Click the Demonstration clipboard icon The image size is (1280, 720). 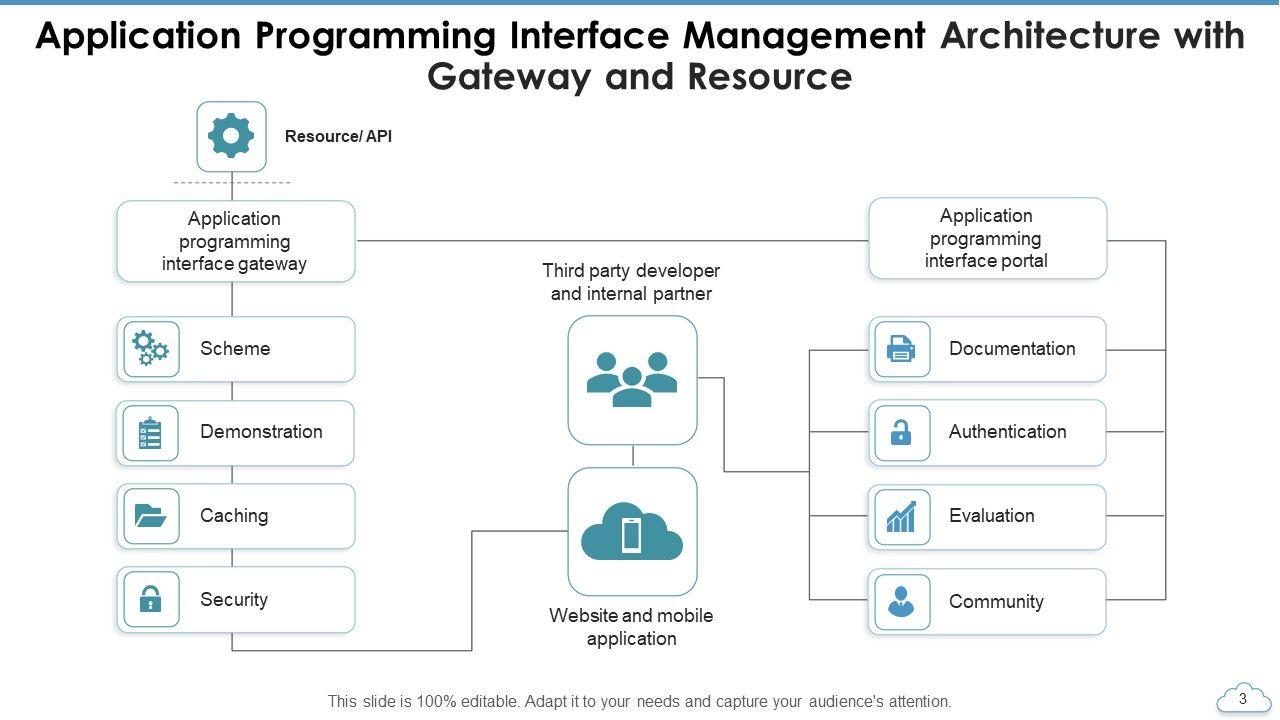click(151, 433)
